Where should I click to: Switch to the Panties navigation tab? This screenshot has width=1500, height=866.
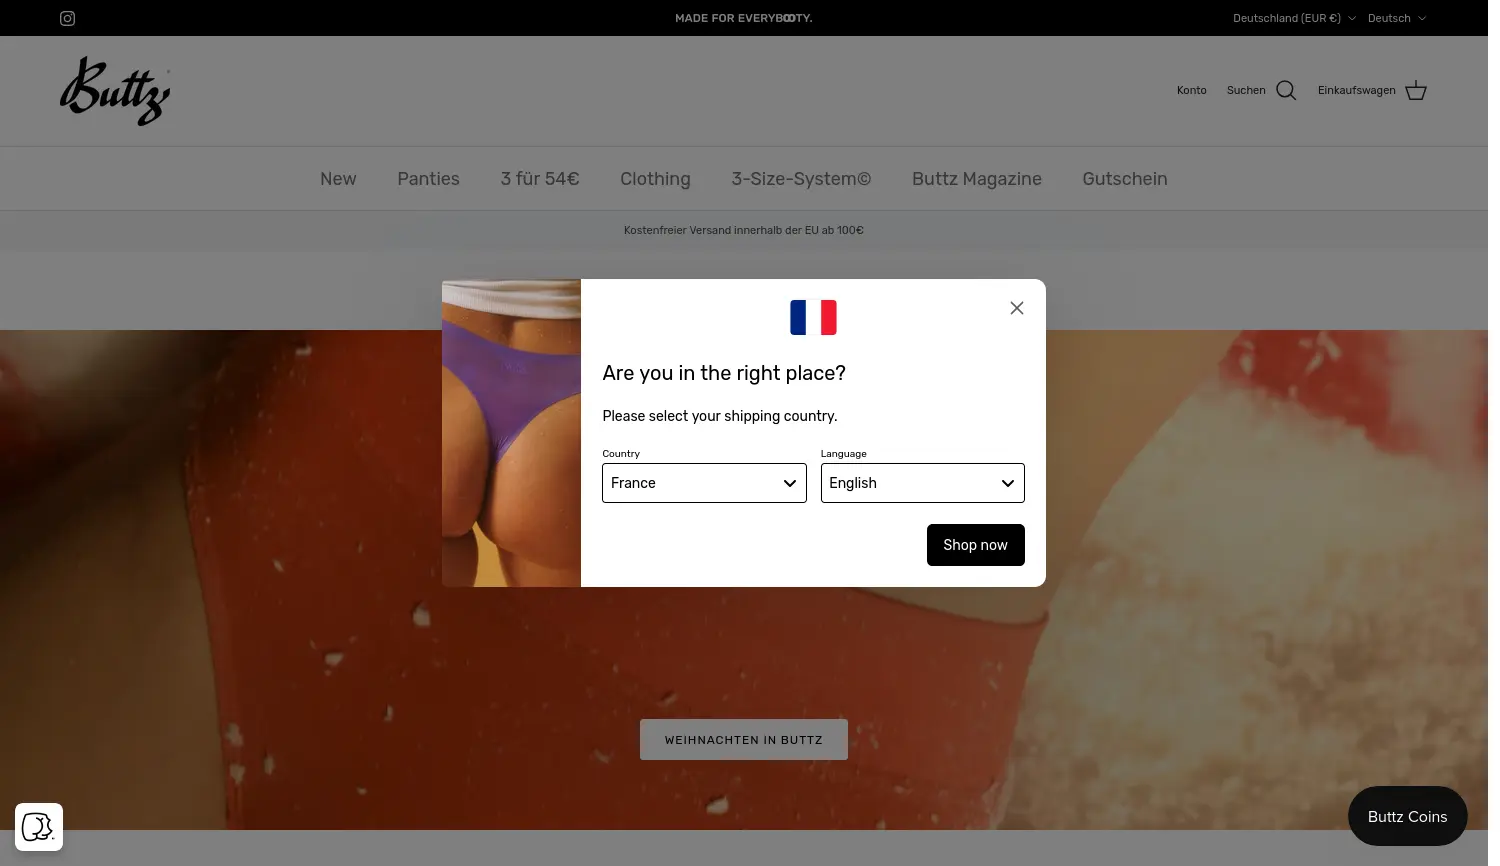[428, 178]
